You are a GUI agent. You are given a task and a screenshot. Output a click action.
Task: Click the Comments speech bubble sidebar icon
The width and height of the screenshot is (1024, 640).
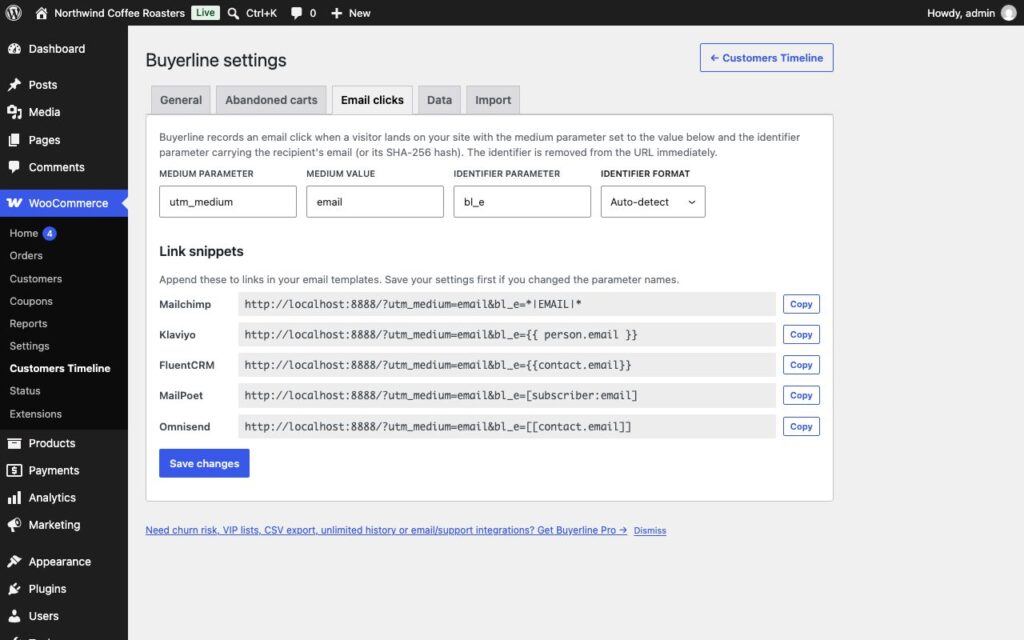[14, 167]
